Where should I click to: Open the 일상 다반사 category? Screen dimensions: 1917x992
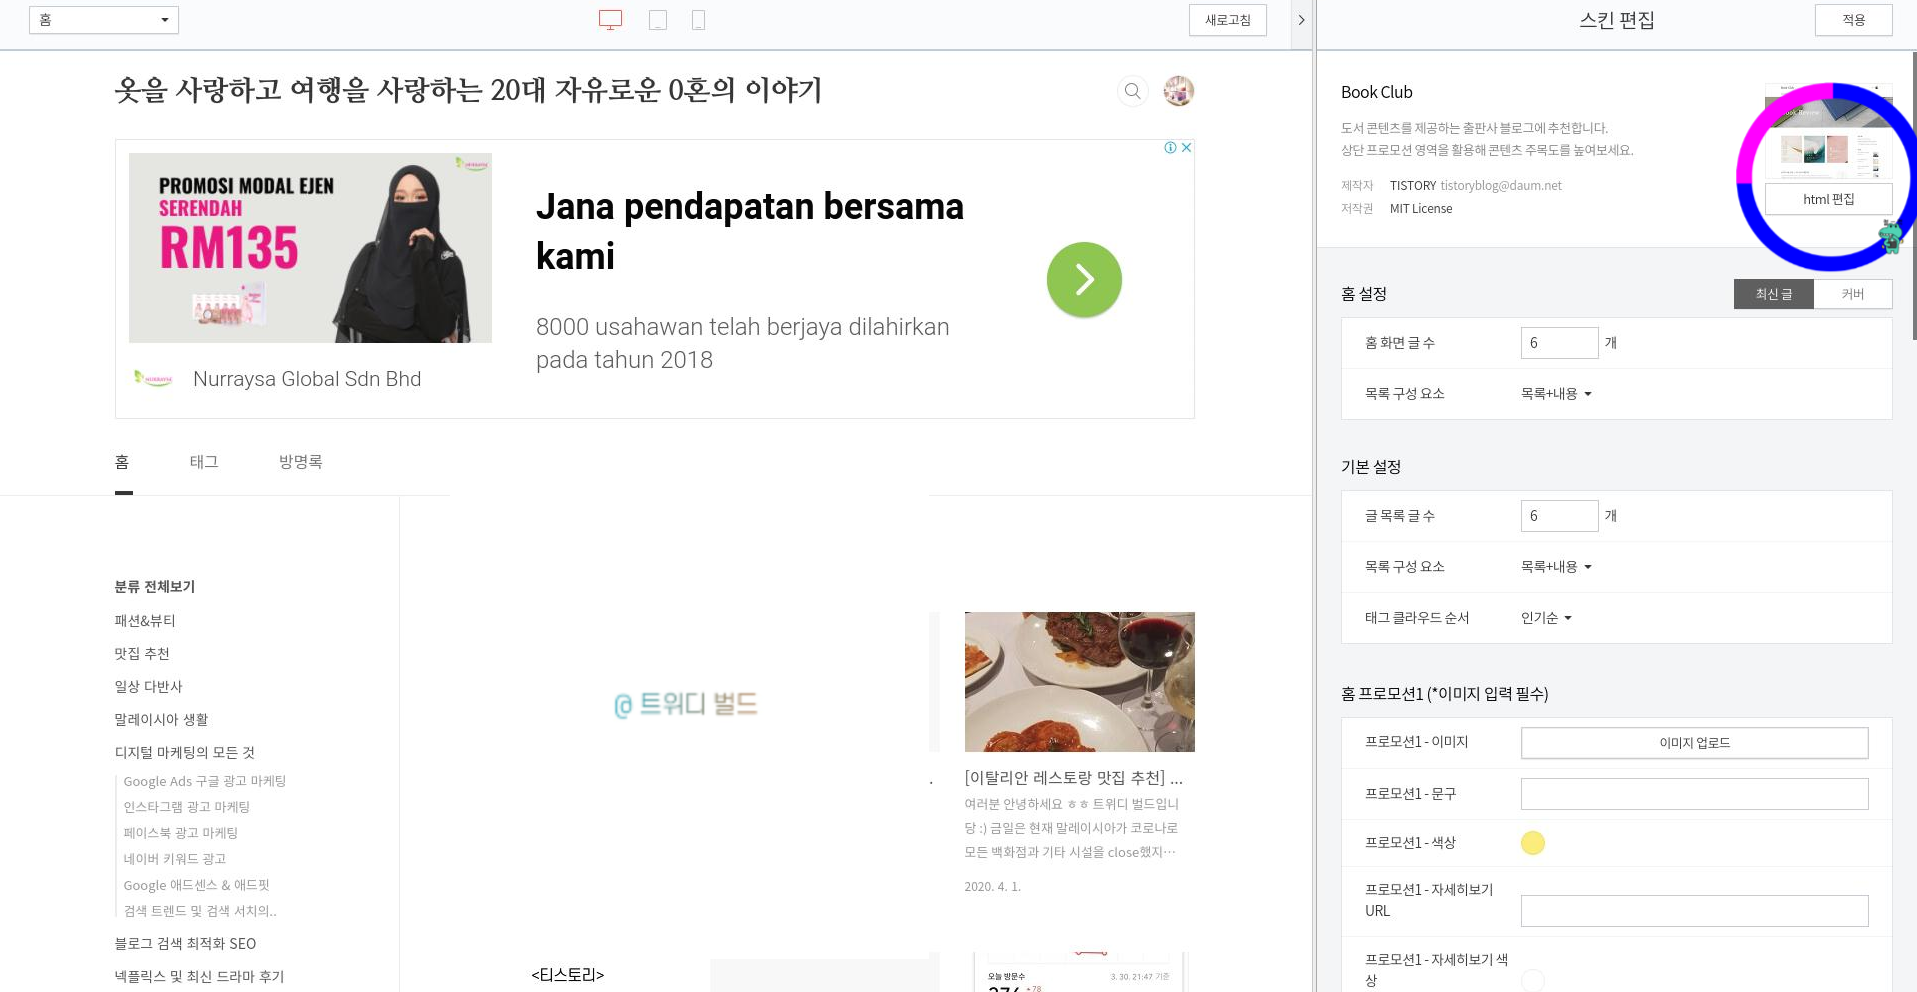(148, 687)
